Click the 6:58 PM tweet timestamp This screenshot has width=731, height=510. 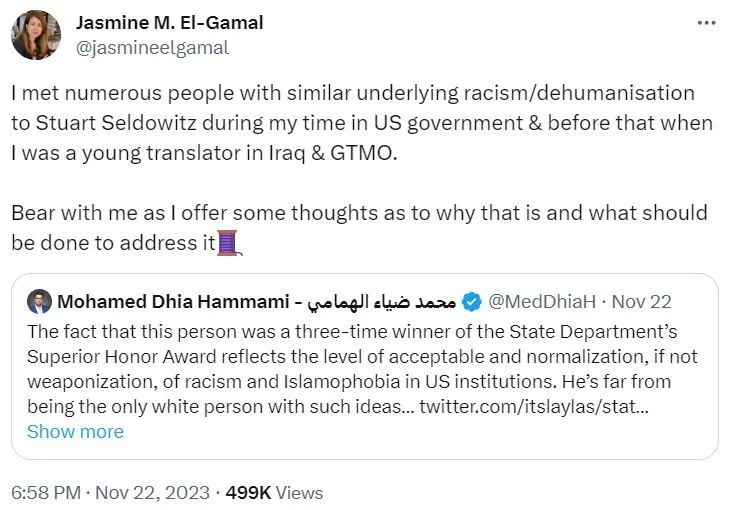[43, 492]
